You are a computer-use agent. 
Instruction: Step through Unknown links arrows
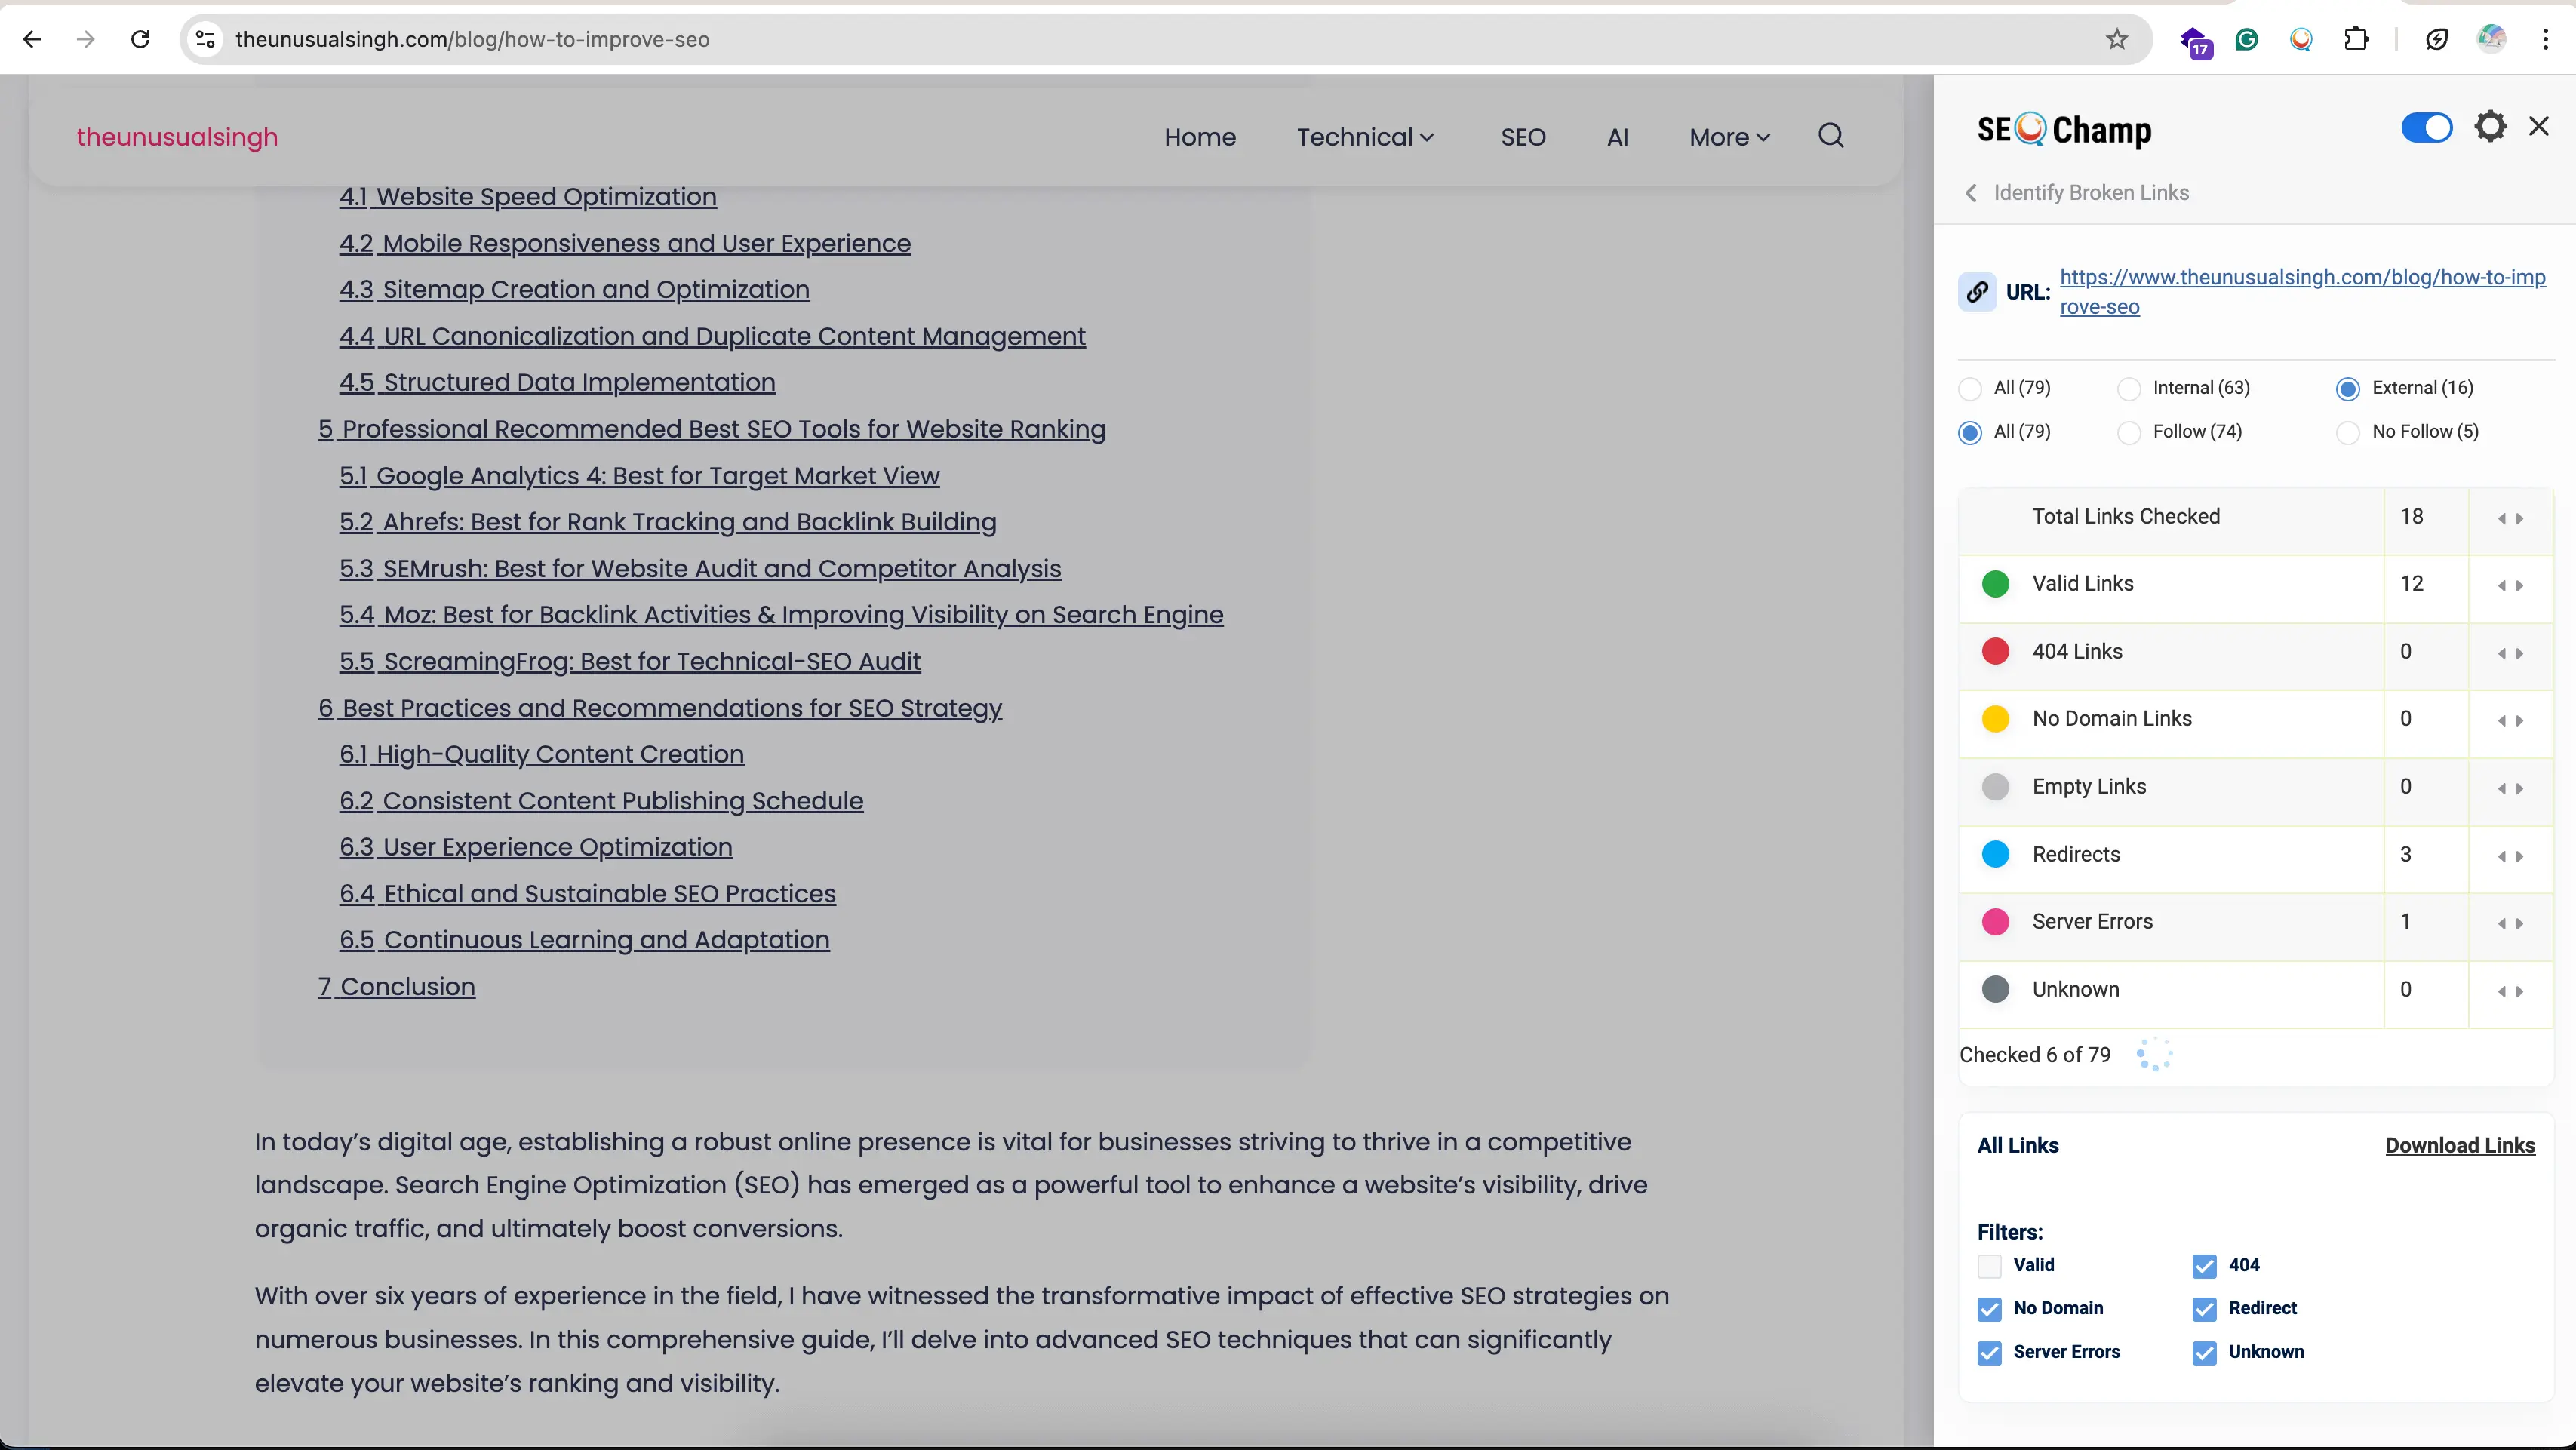tap(2510, 991)
